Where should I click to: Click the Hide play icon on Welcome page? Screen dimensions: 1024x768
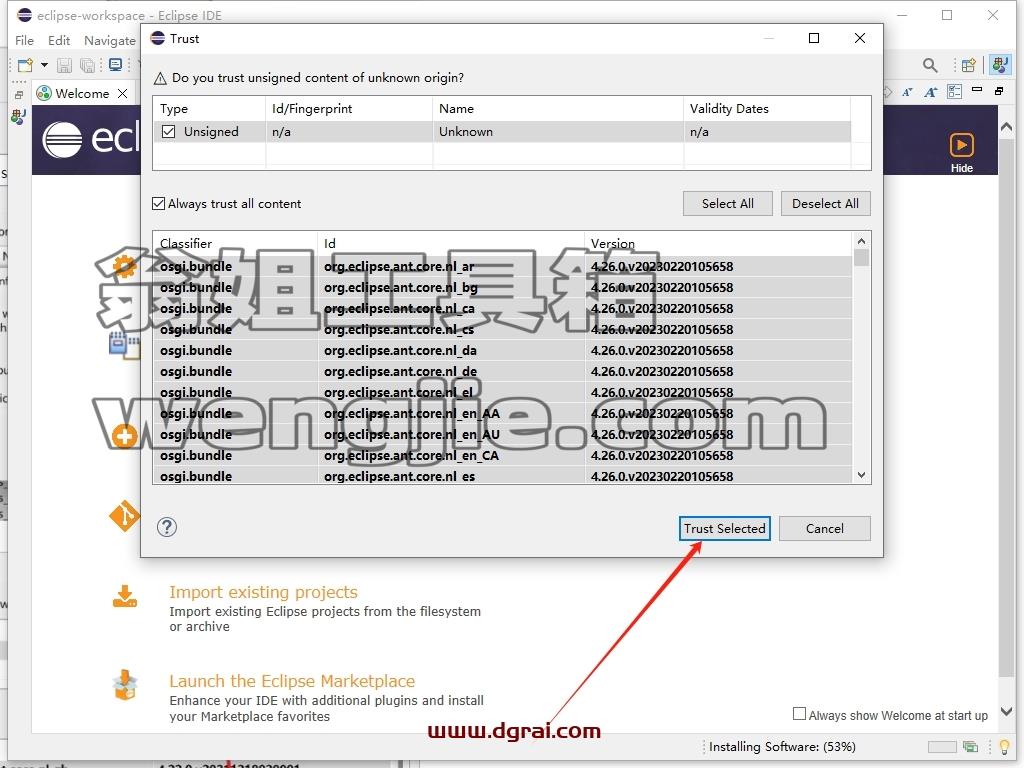pyautogui.click(x=961, y=145)
